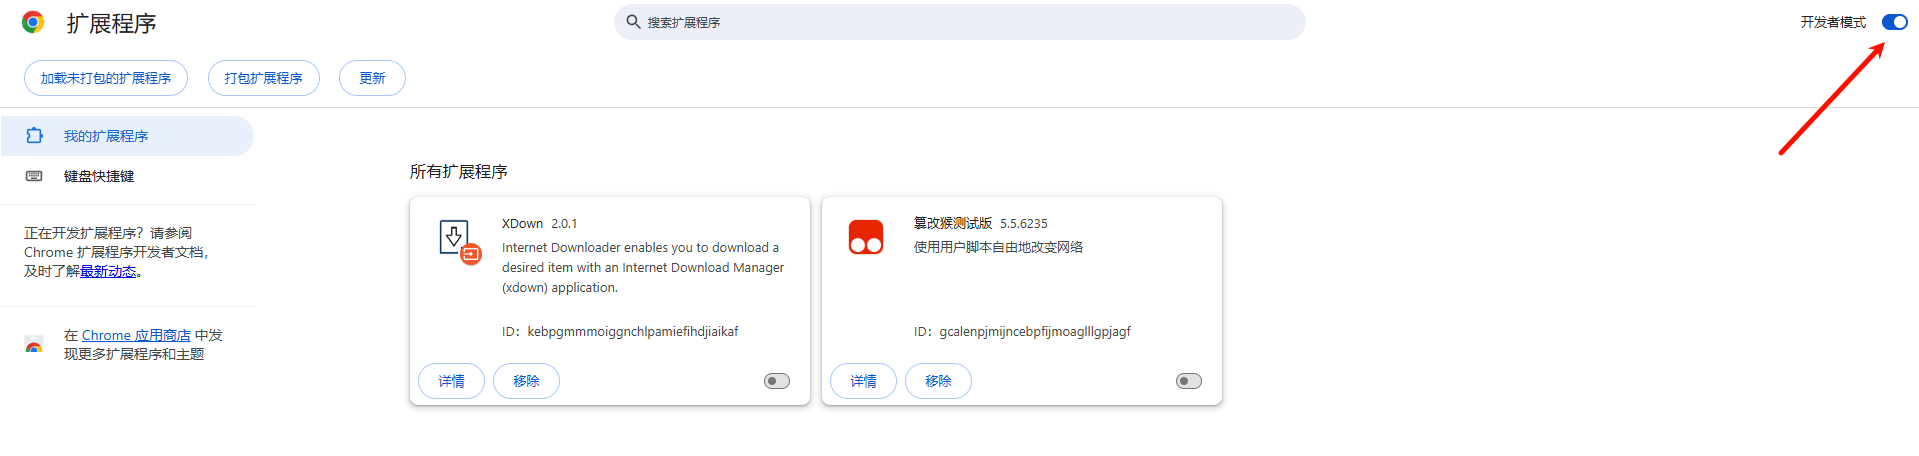1919x456 pixels.
Task: Enable the XDown extension toggle
Action: click(x=777, y=381)
